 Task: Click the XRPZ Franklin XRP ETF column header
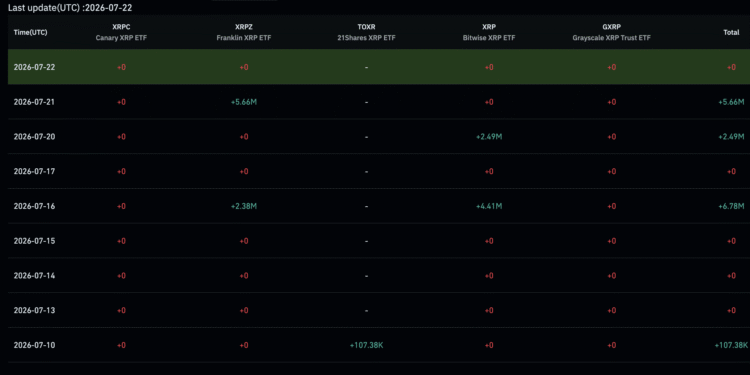pyautogui.click(x=243, y=33)
